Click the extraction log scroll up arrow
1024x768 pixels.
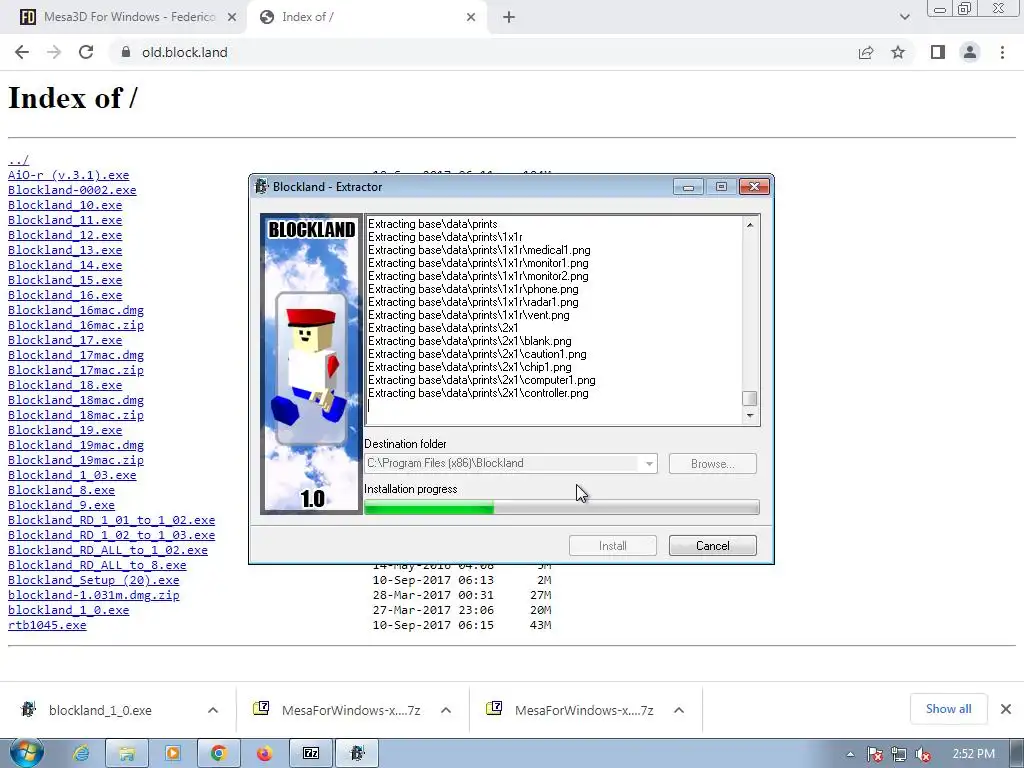click(x=750, y=225)
